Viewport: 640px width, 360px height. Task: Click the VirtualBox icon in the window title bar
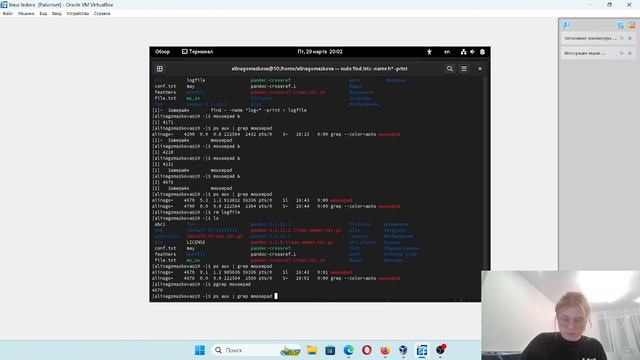tap(4, 4)
